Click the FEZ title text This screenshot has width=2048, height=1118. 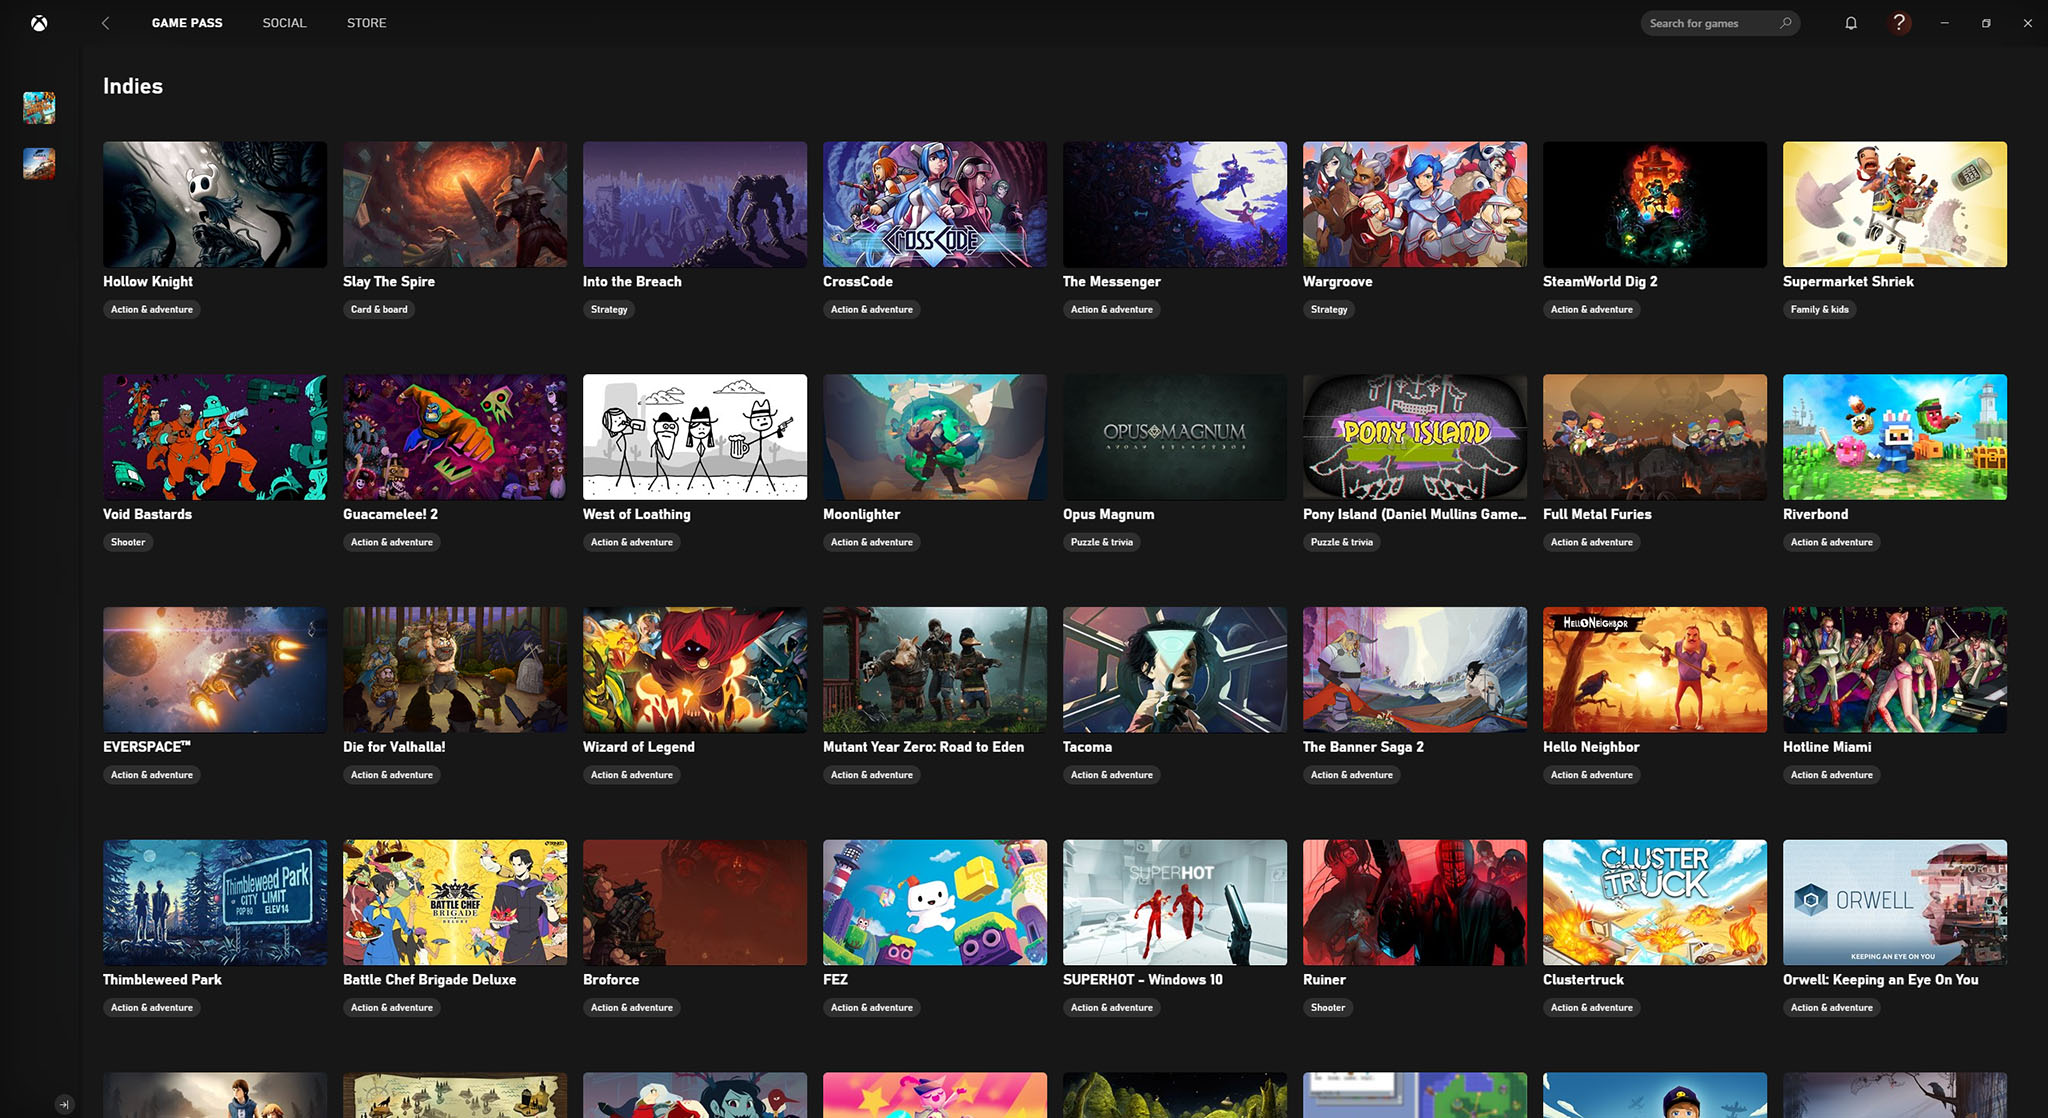[835, 981]
